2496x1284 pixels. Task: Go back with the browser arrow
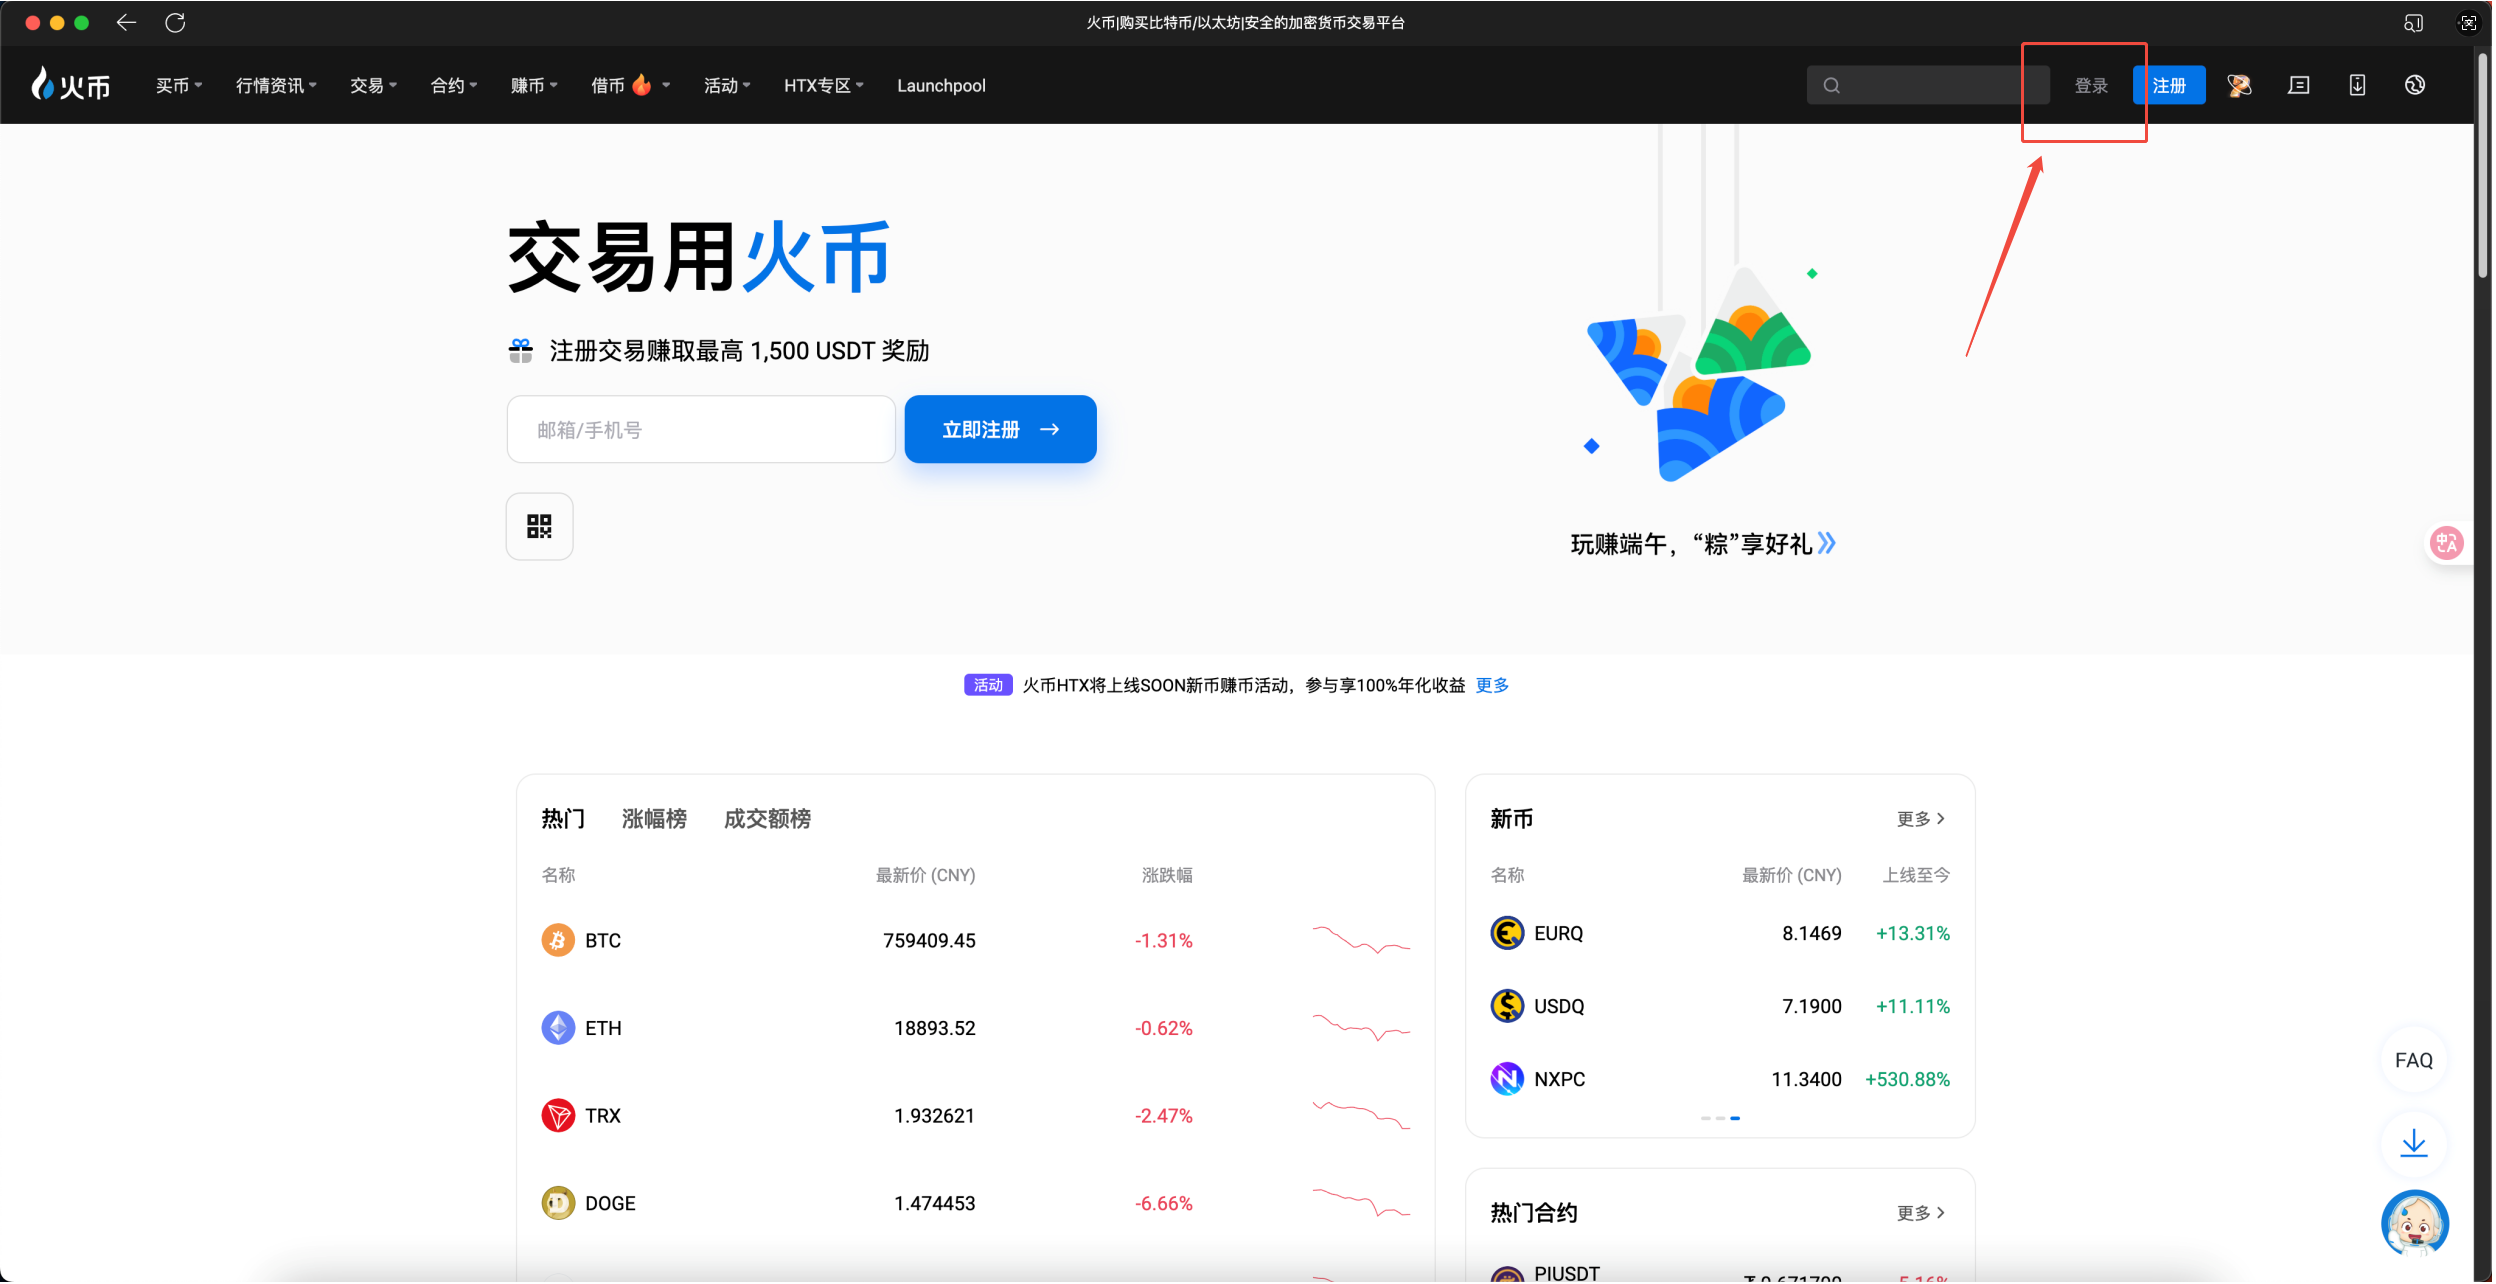pyautogui.click(x=126, y=22)
